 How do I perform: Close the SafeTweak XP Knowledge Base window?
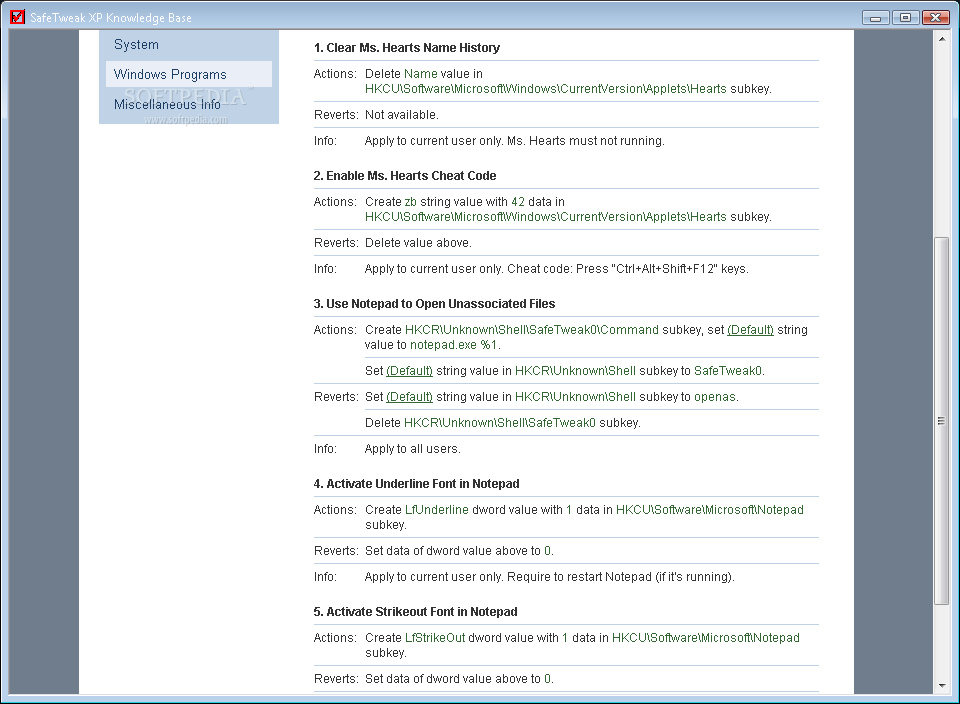click(x=936, y=18)
